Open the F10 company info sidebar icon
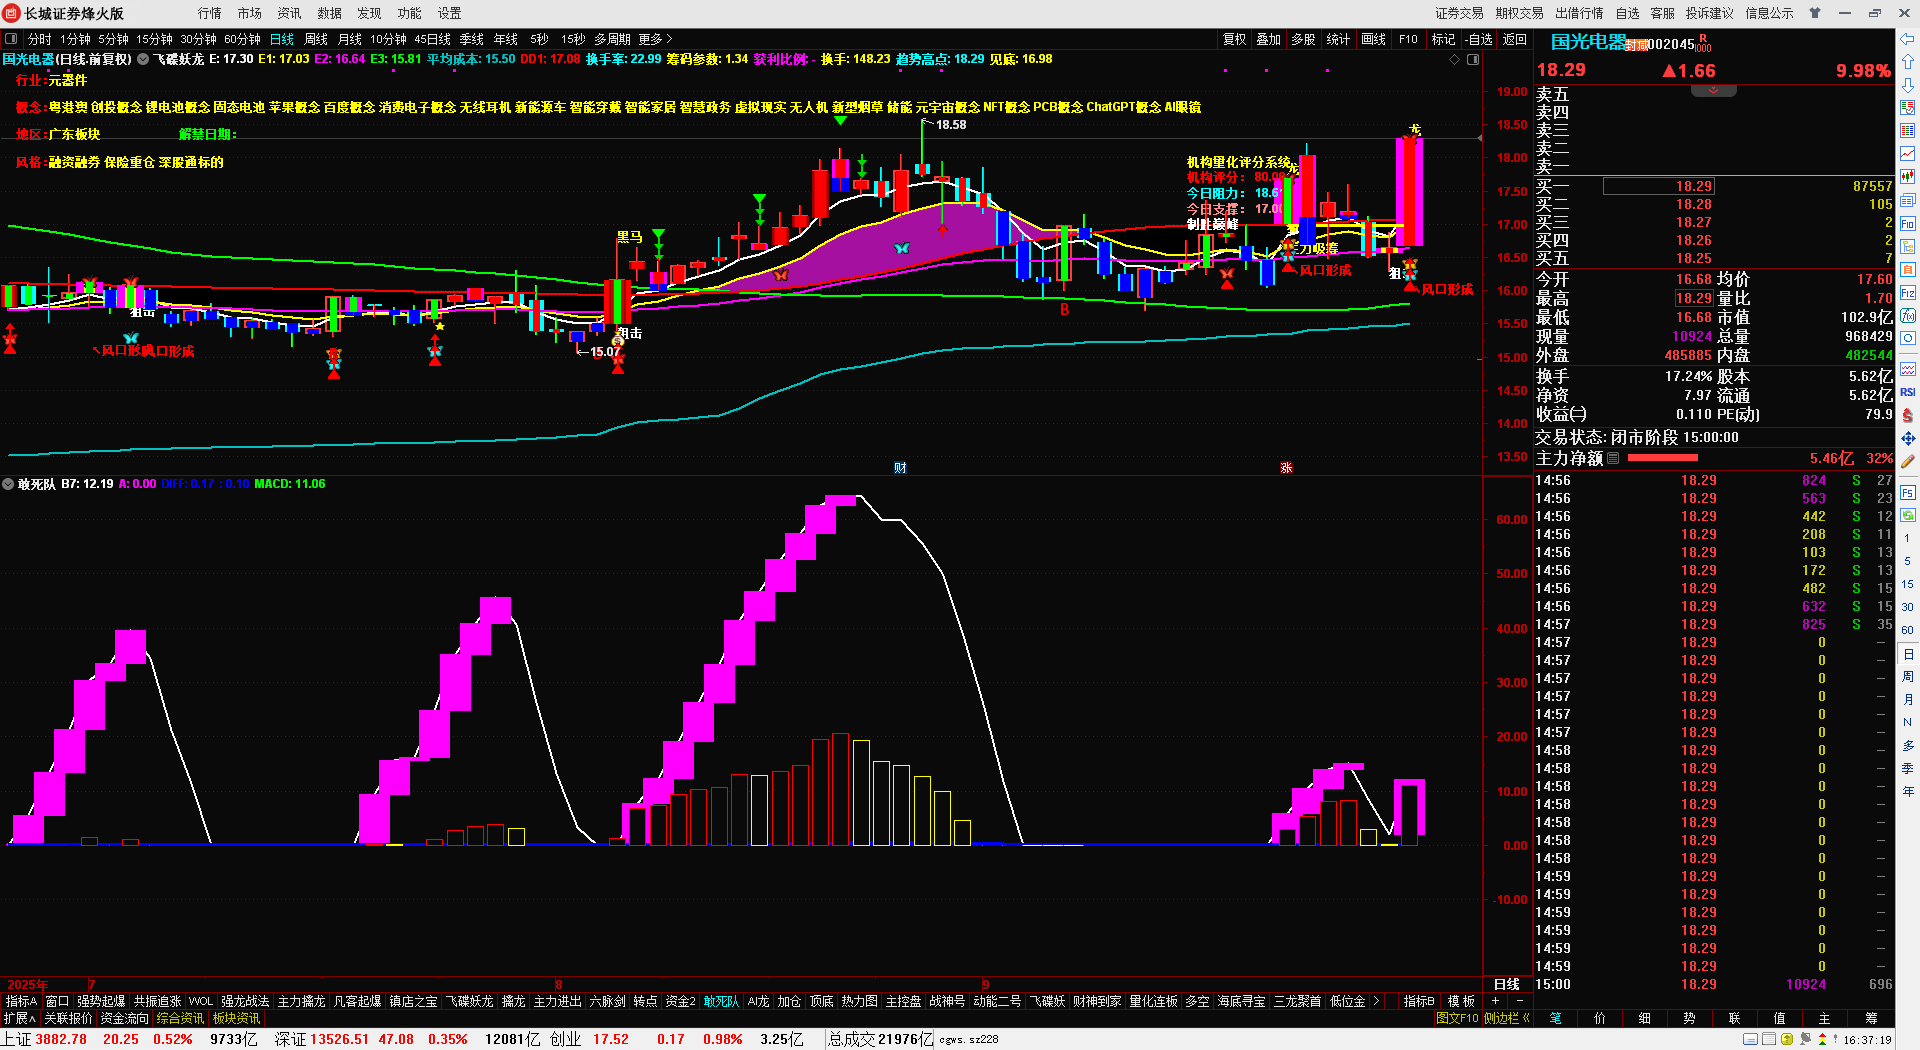1920x1050 pixels. click(x=1908, y=223)
